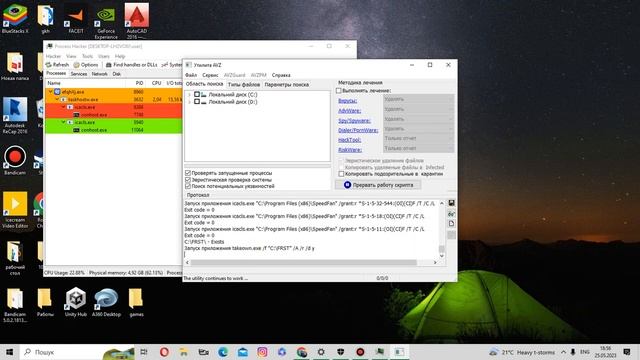Open Tools menu in Process Hacker
The width and height of the screenshot is (640, 360).
(87, 56)
